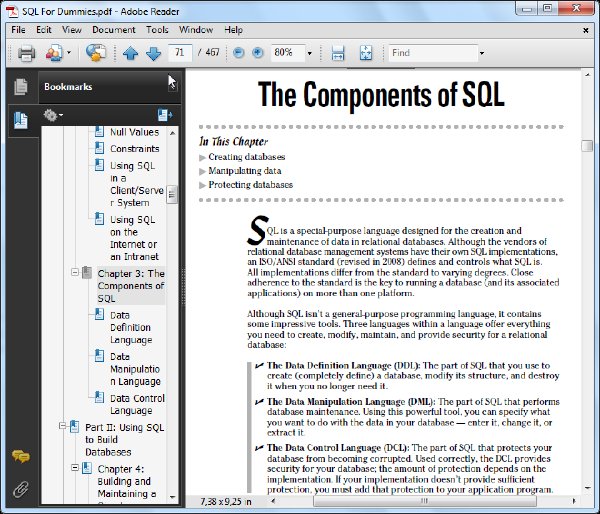Click the Data Definition Language bookmark icon
The width and height of the screenshot is (600, 514).
click(99, 314)
